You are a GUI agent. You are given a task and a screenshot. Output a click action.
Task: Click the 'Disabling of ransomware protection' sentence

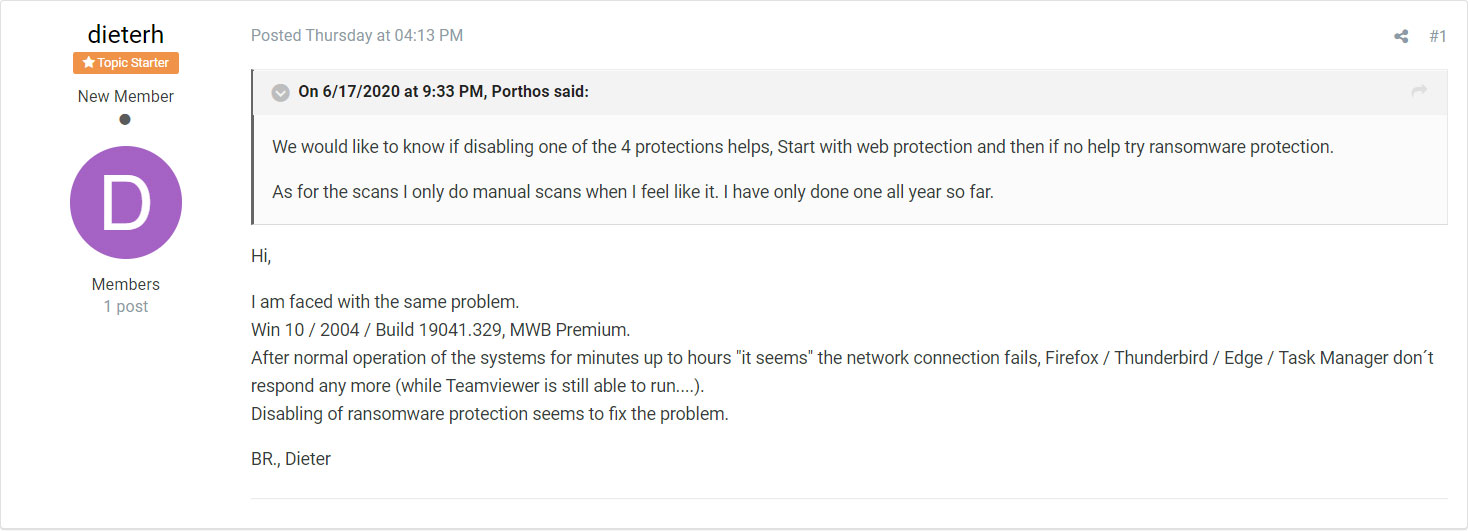[x=489, y=414]
